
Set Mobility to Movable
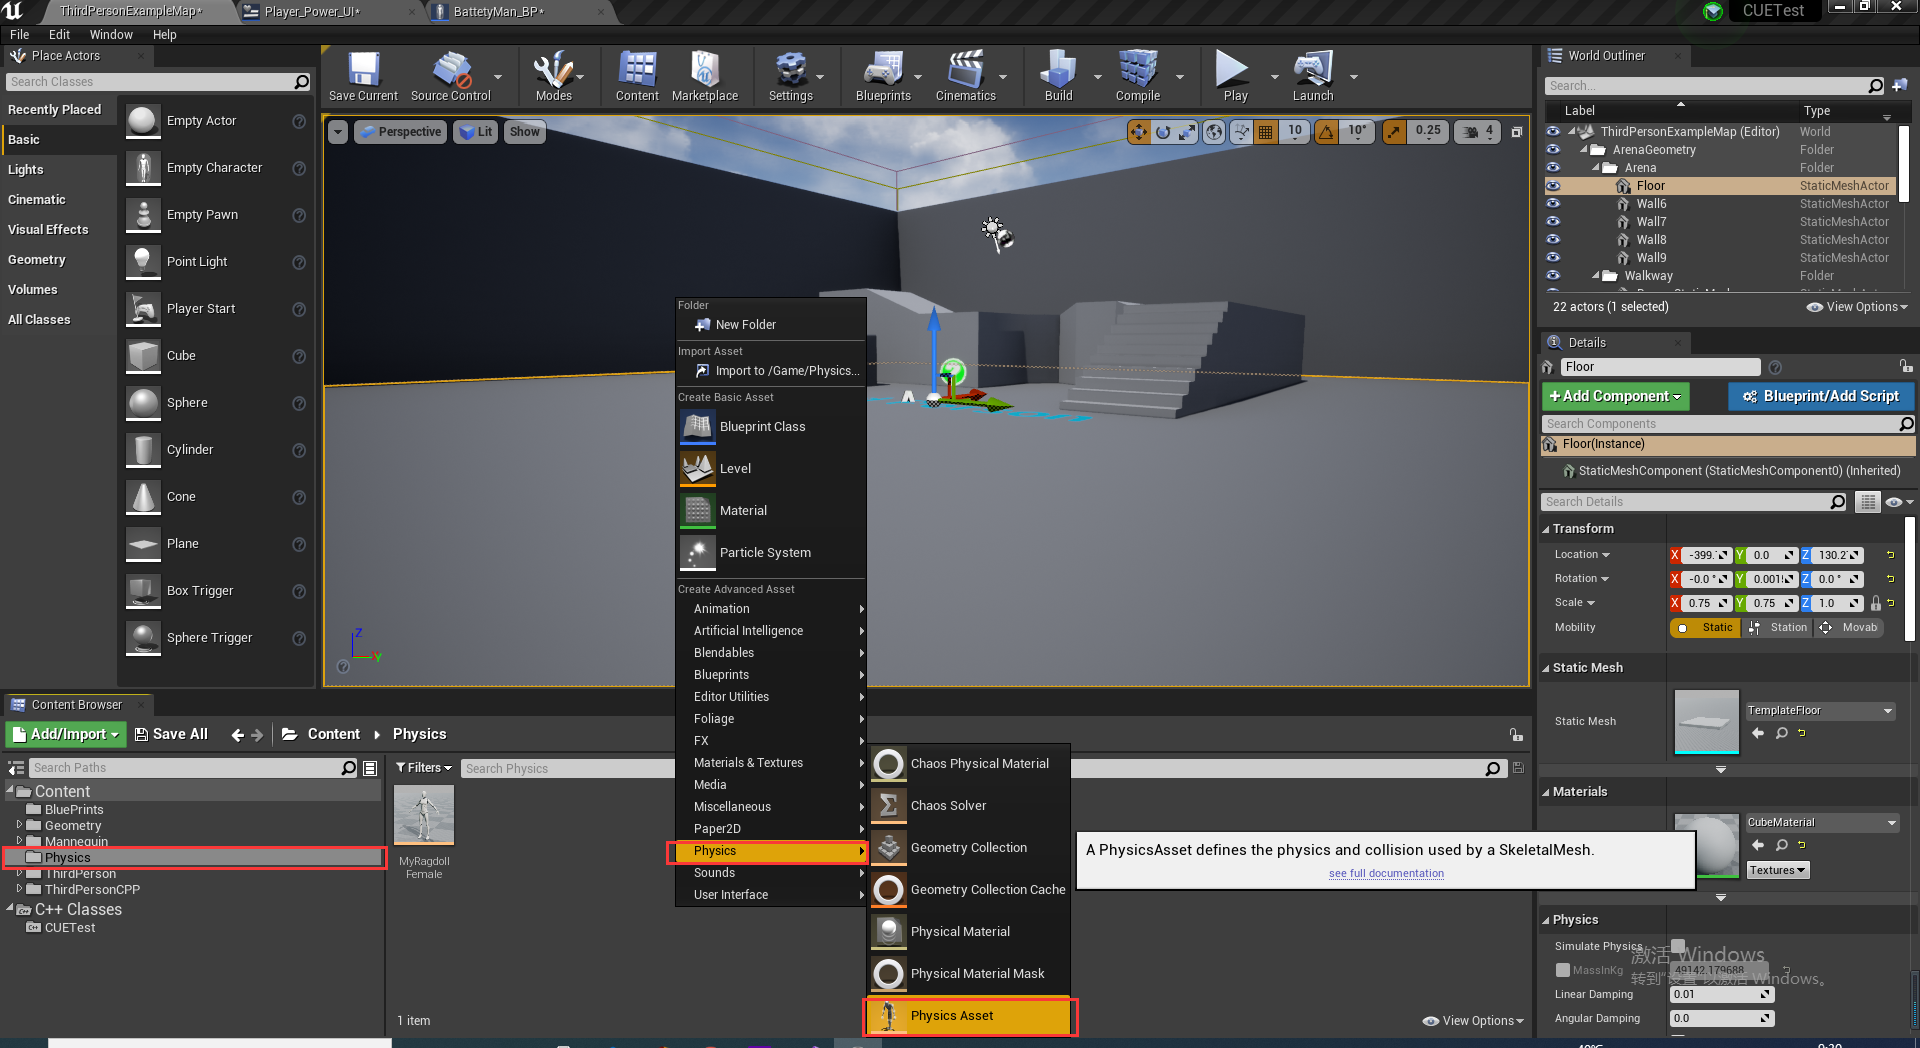[1849, 628]
